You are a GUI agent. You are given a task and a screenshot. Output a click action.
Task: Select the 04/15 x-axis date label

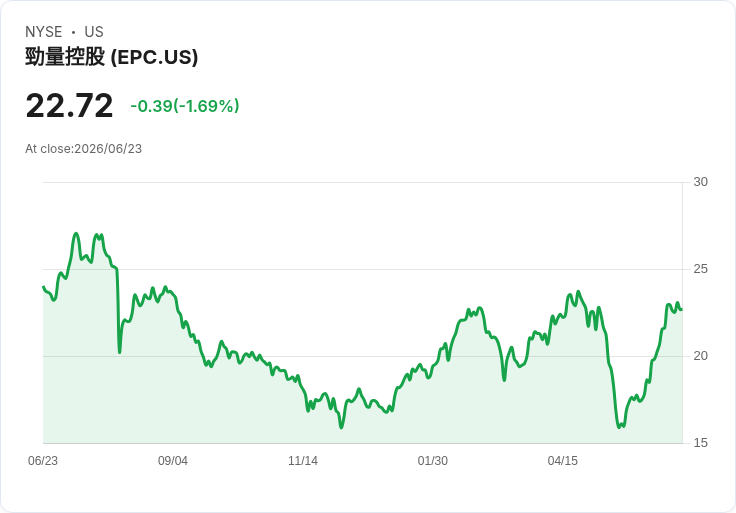562,461
